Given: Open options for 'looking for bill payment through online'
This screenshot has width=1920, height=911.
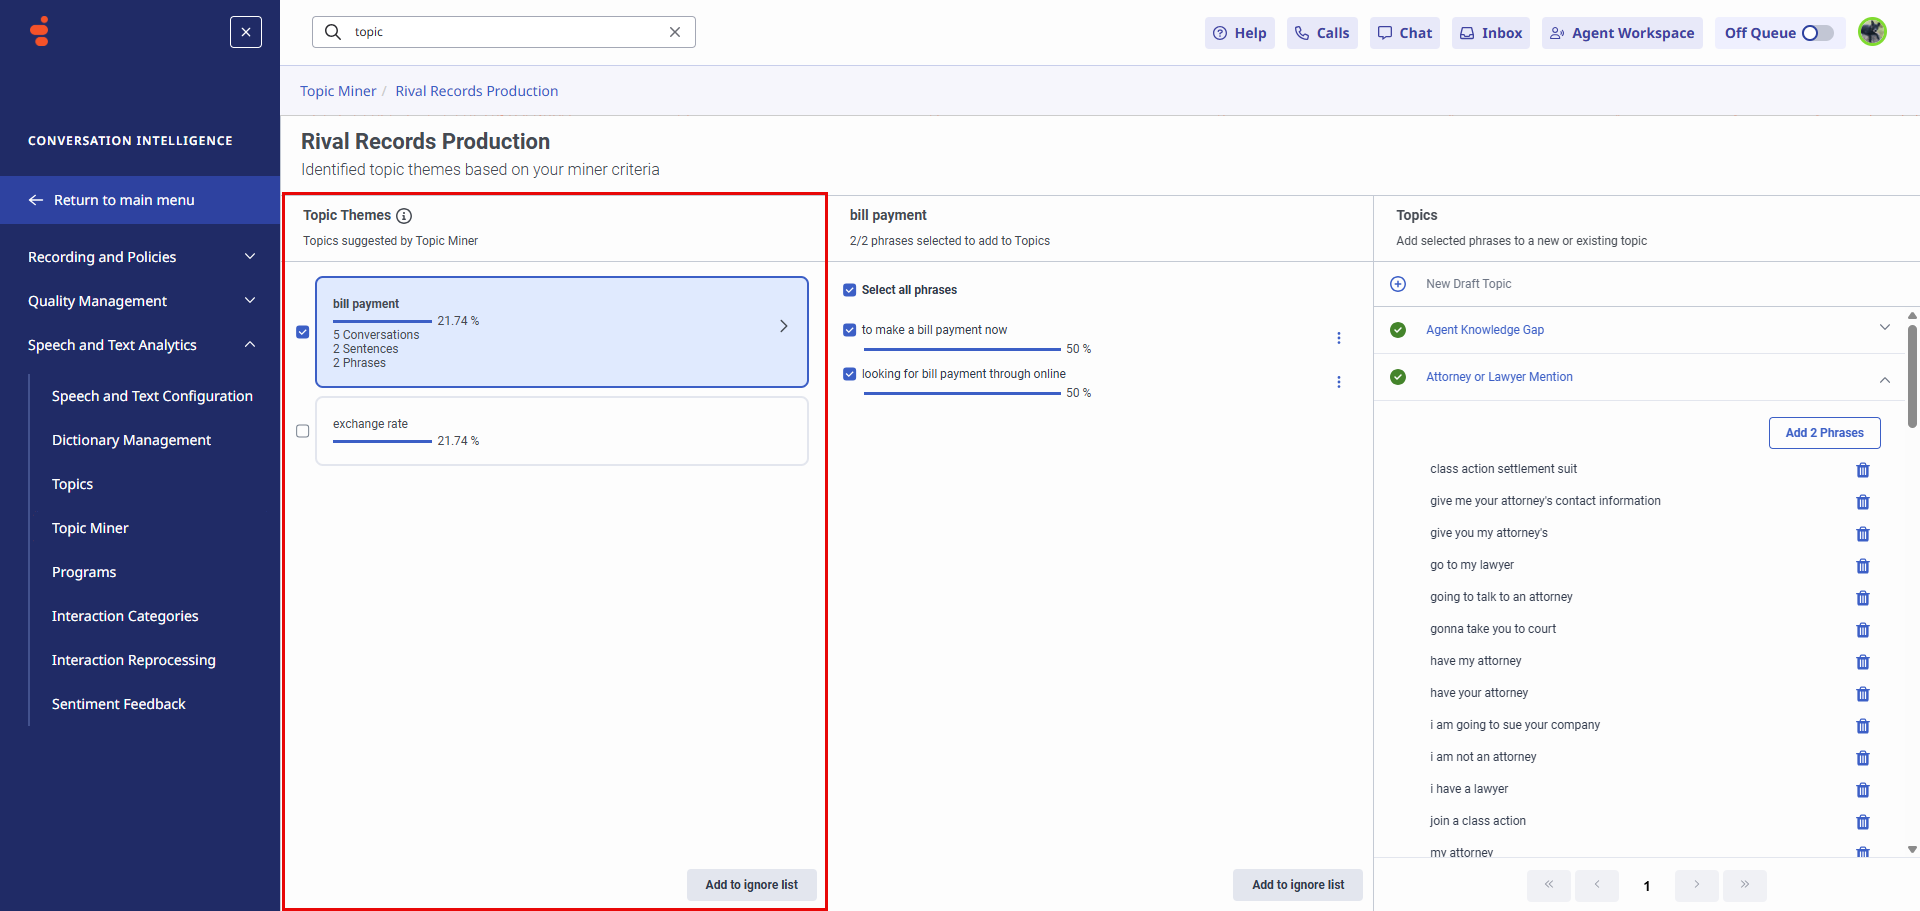Looking at the screenshot, I should pos(1338,382).
